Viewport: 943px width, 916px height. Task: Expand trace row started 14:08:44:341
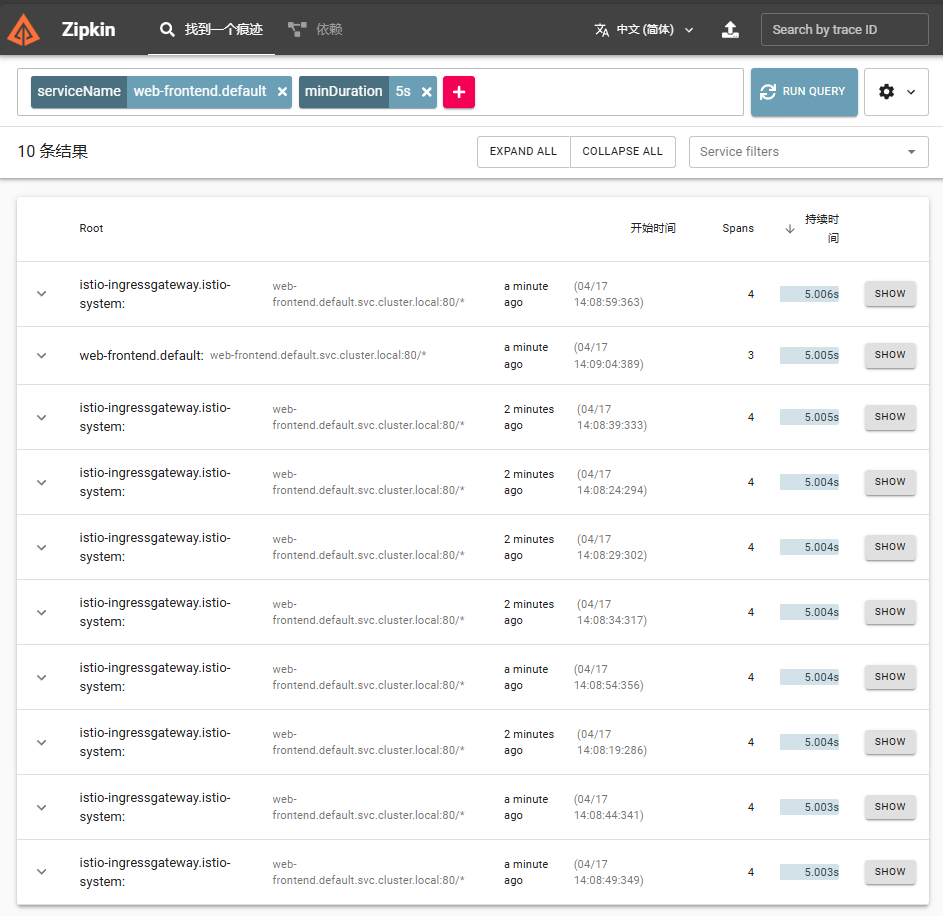41,807
